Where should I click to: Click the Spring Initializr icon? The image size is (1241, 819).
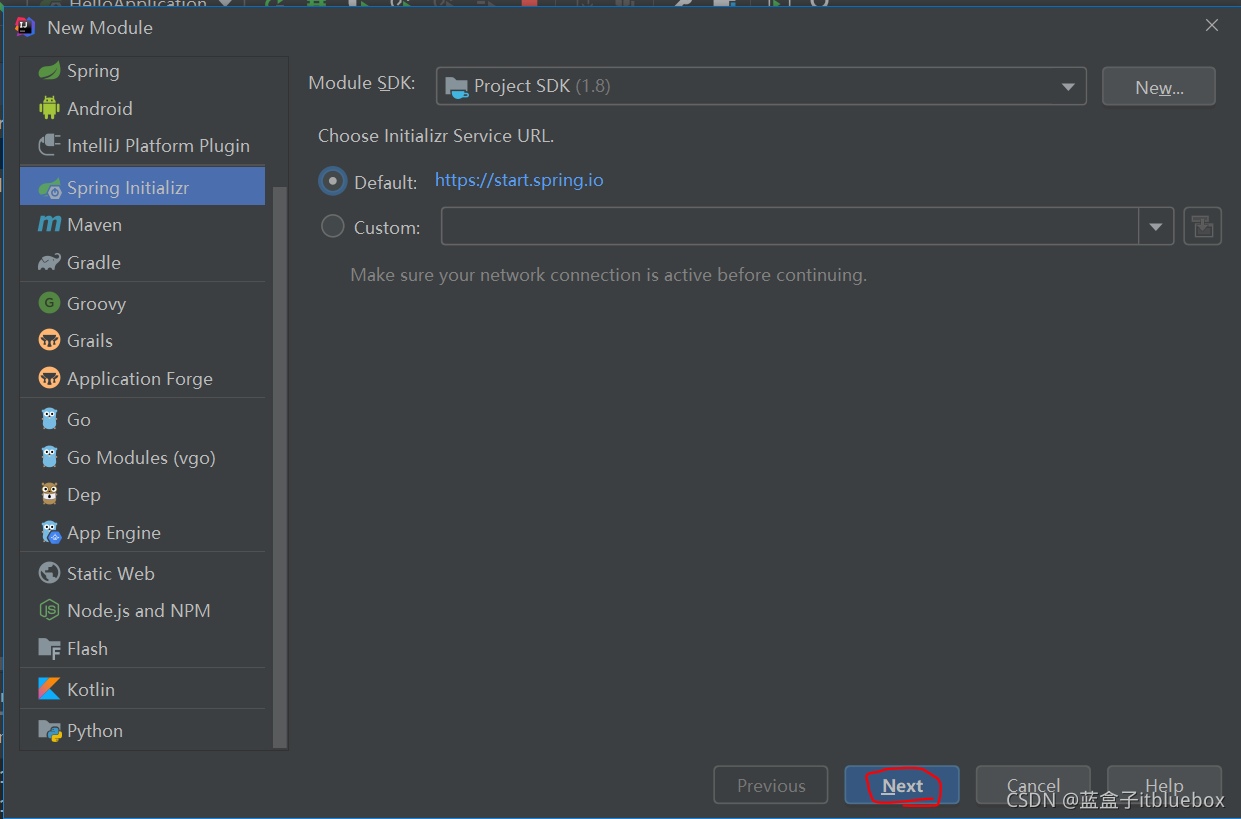tap(49, 188)
